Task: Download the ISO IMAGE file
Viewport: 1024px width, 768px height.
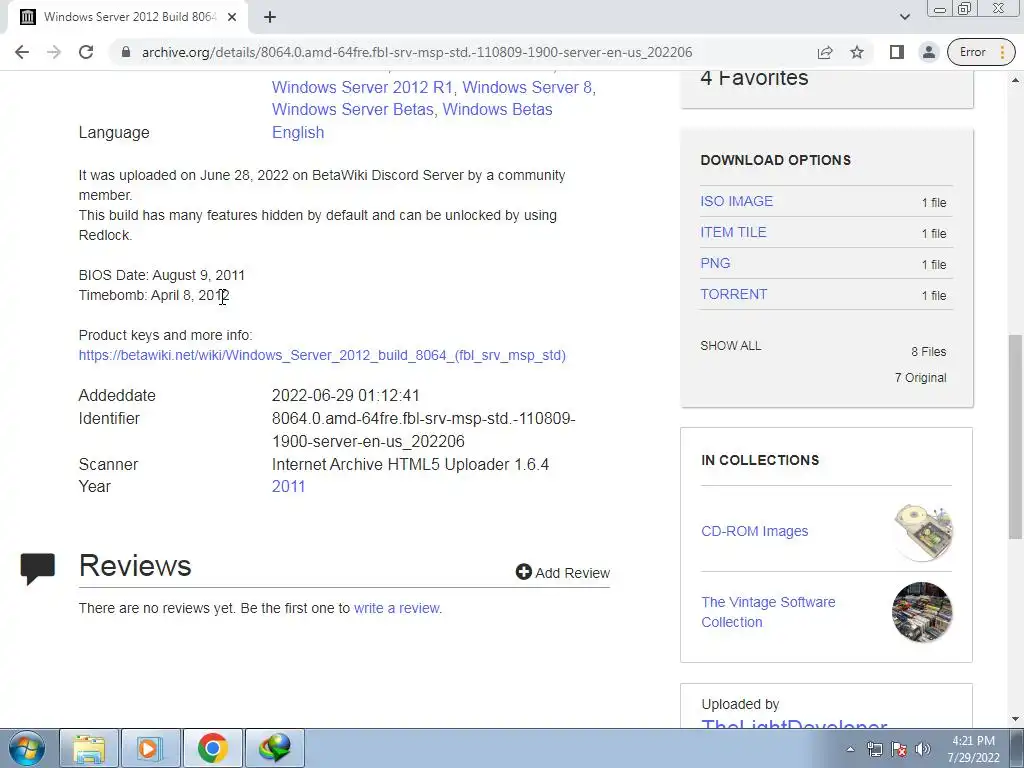Action: coord(737,201)
